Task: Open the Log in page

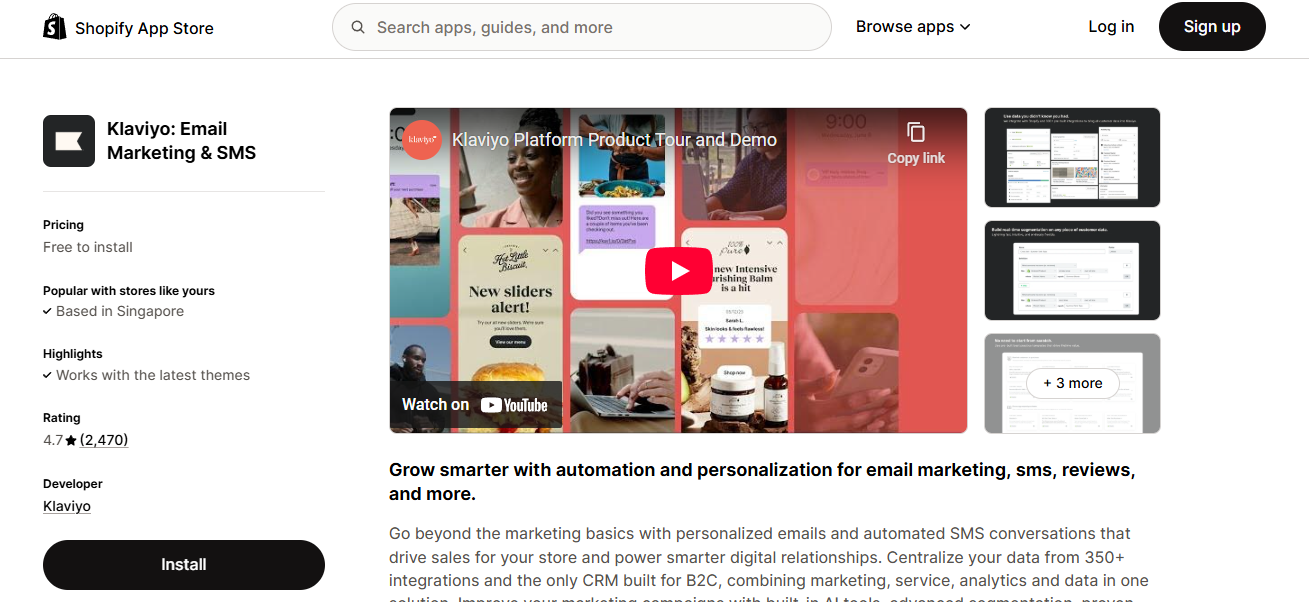Action: pyautogui.click(x=1111, y=27)
